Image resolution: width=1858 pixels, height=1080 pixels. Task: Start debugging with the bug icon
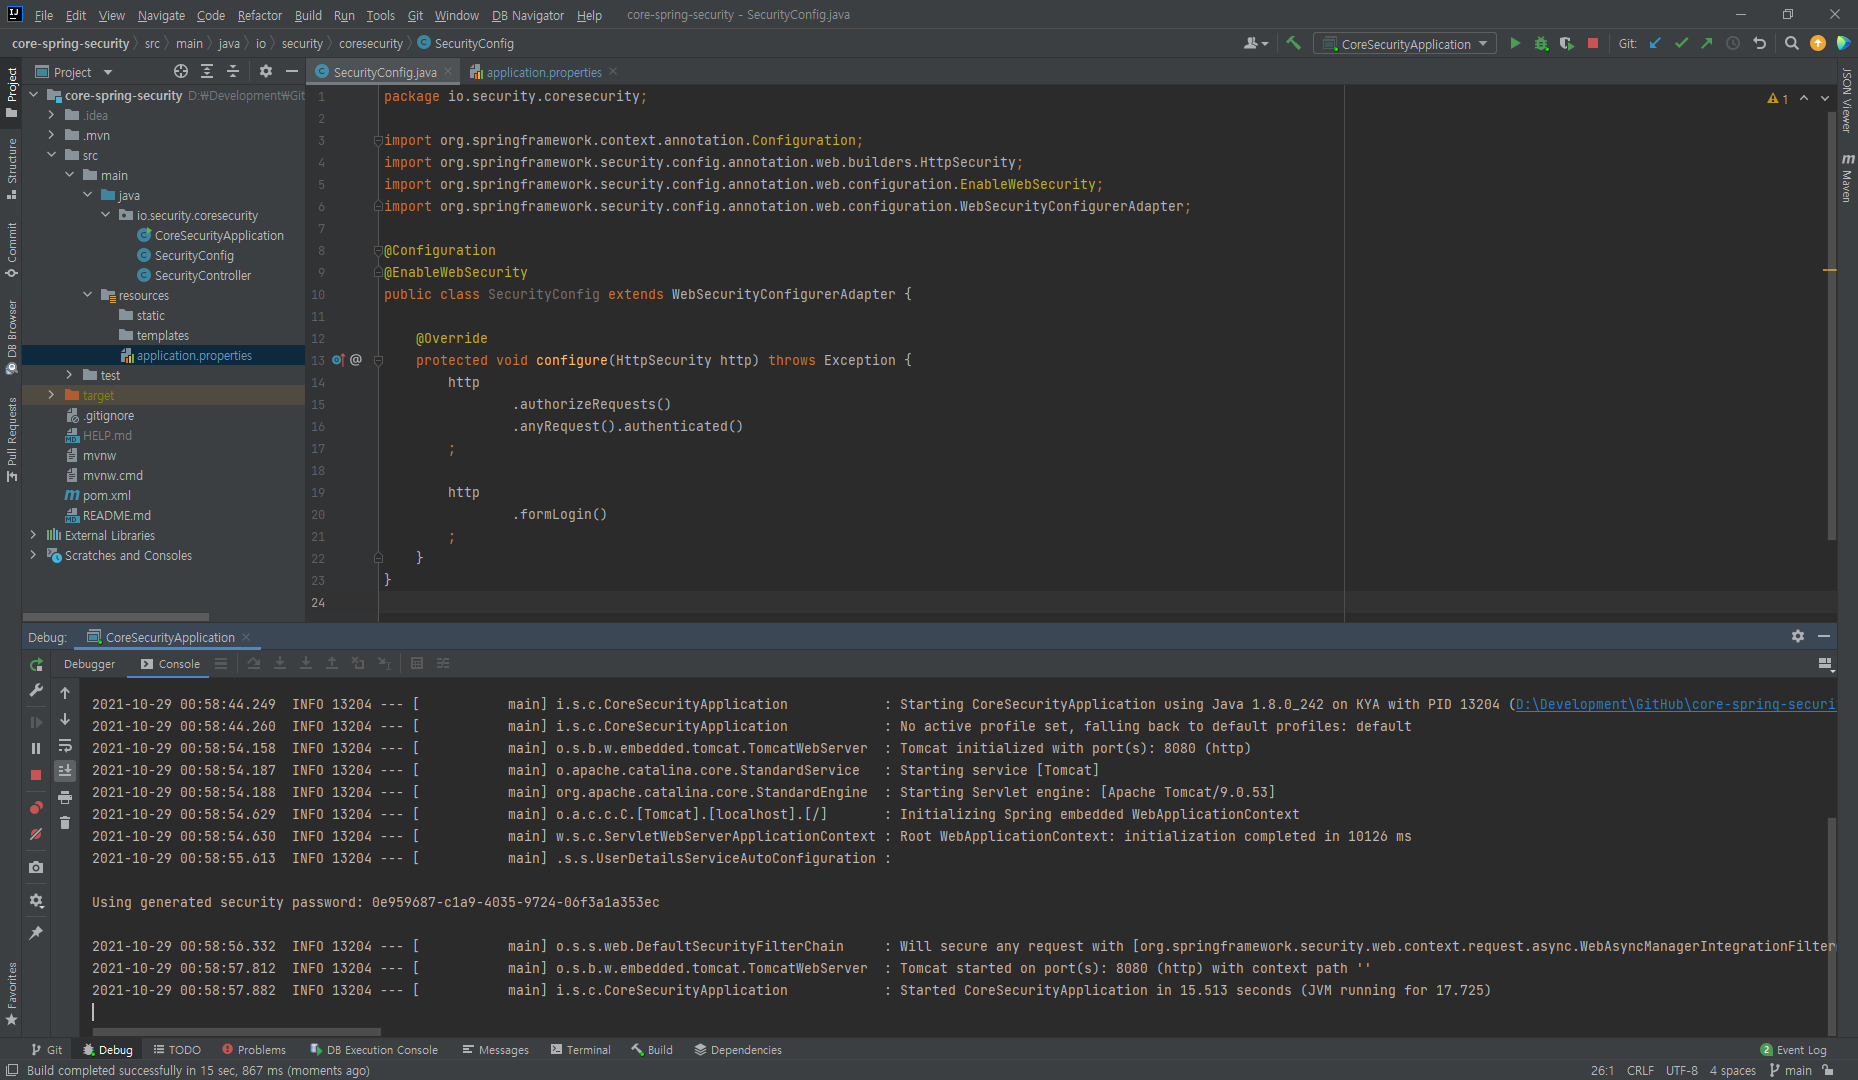point(1541,44)
